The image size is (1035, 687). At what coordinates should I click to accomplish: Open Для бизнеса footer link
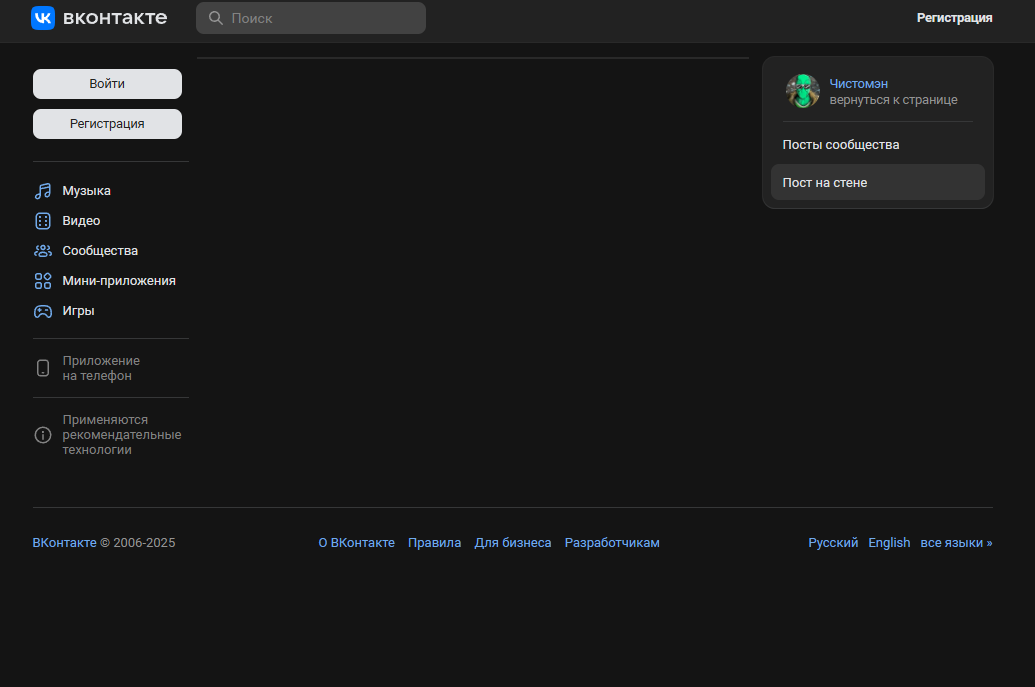pos(513,542)
